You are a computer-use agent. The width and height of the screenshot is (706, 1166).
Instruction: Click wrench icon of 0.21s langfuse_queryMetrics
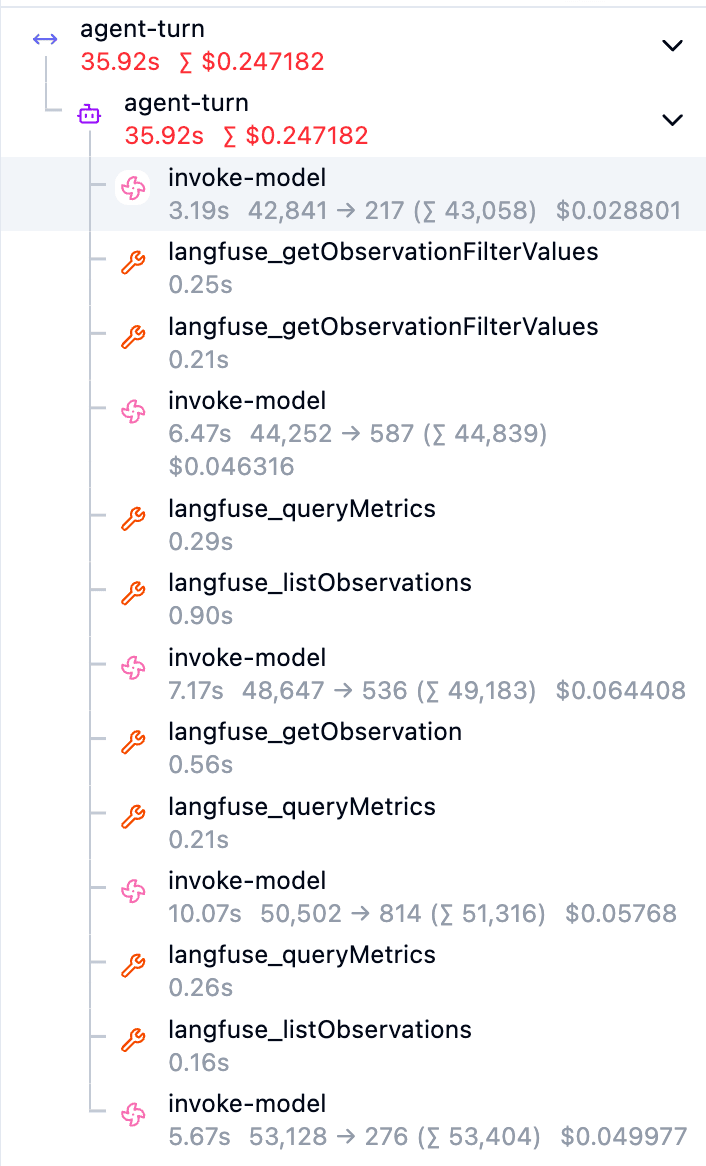click(x=133, y=816)
